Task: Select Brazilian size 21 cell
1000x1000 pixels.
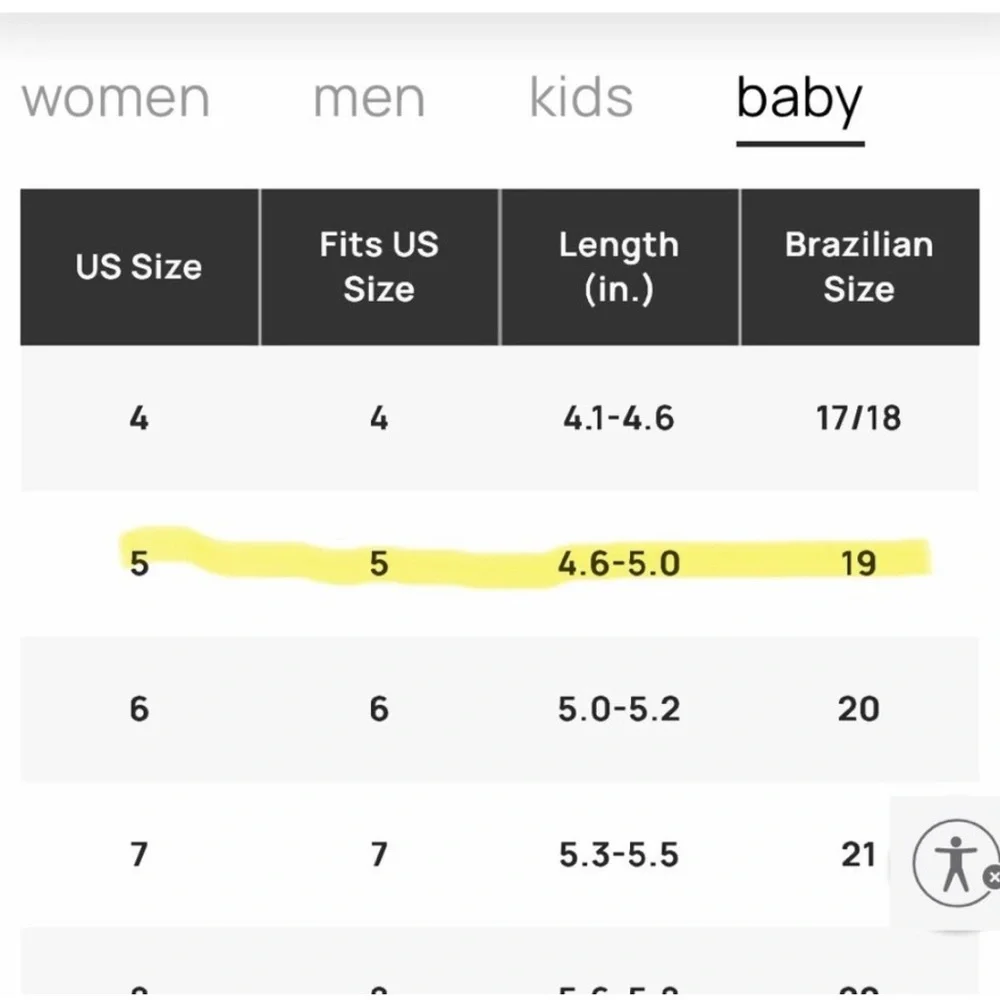Action: tap(858, 855)
